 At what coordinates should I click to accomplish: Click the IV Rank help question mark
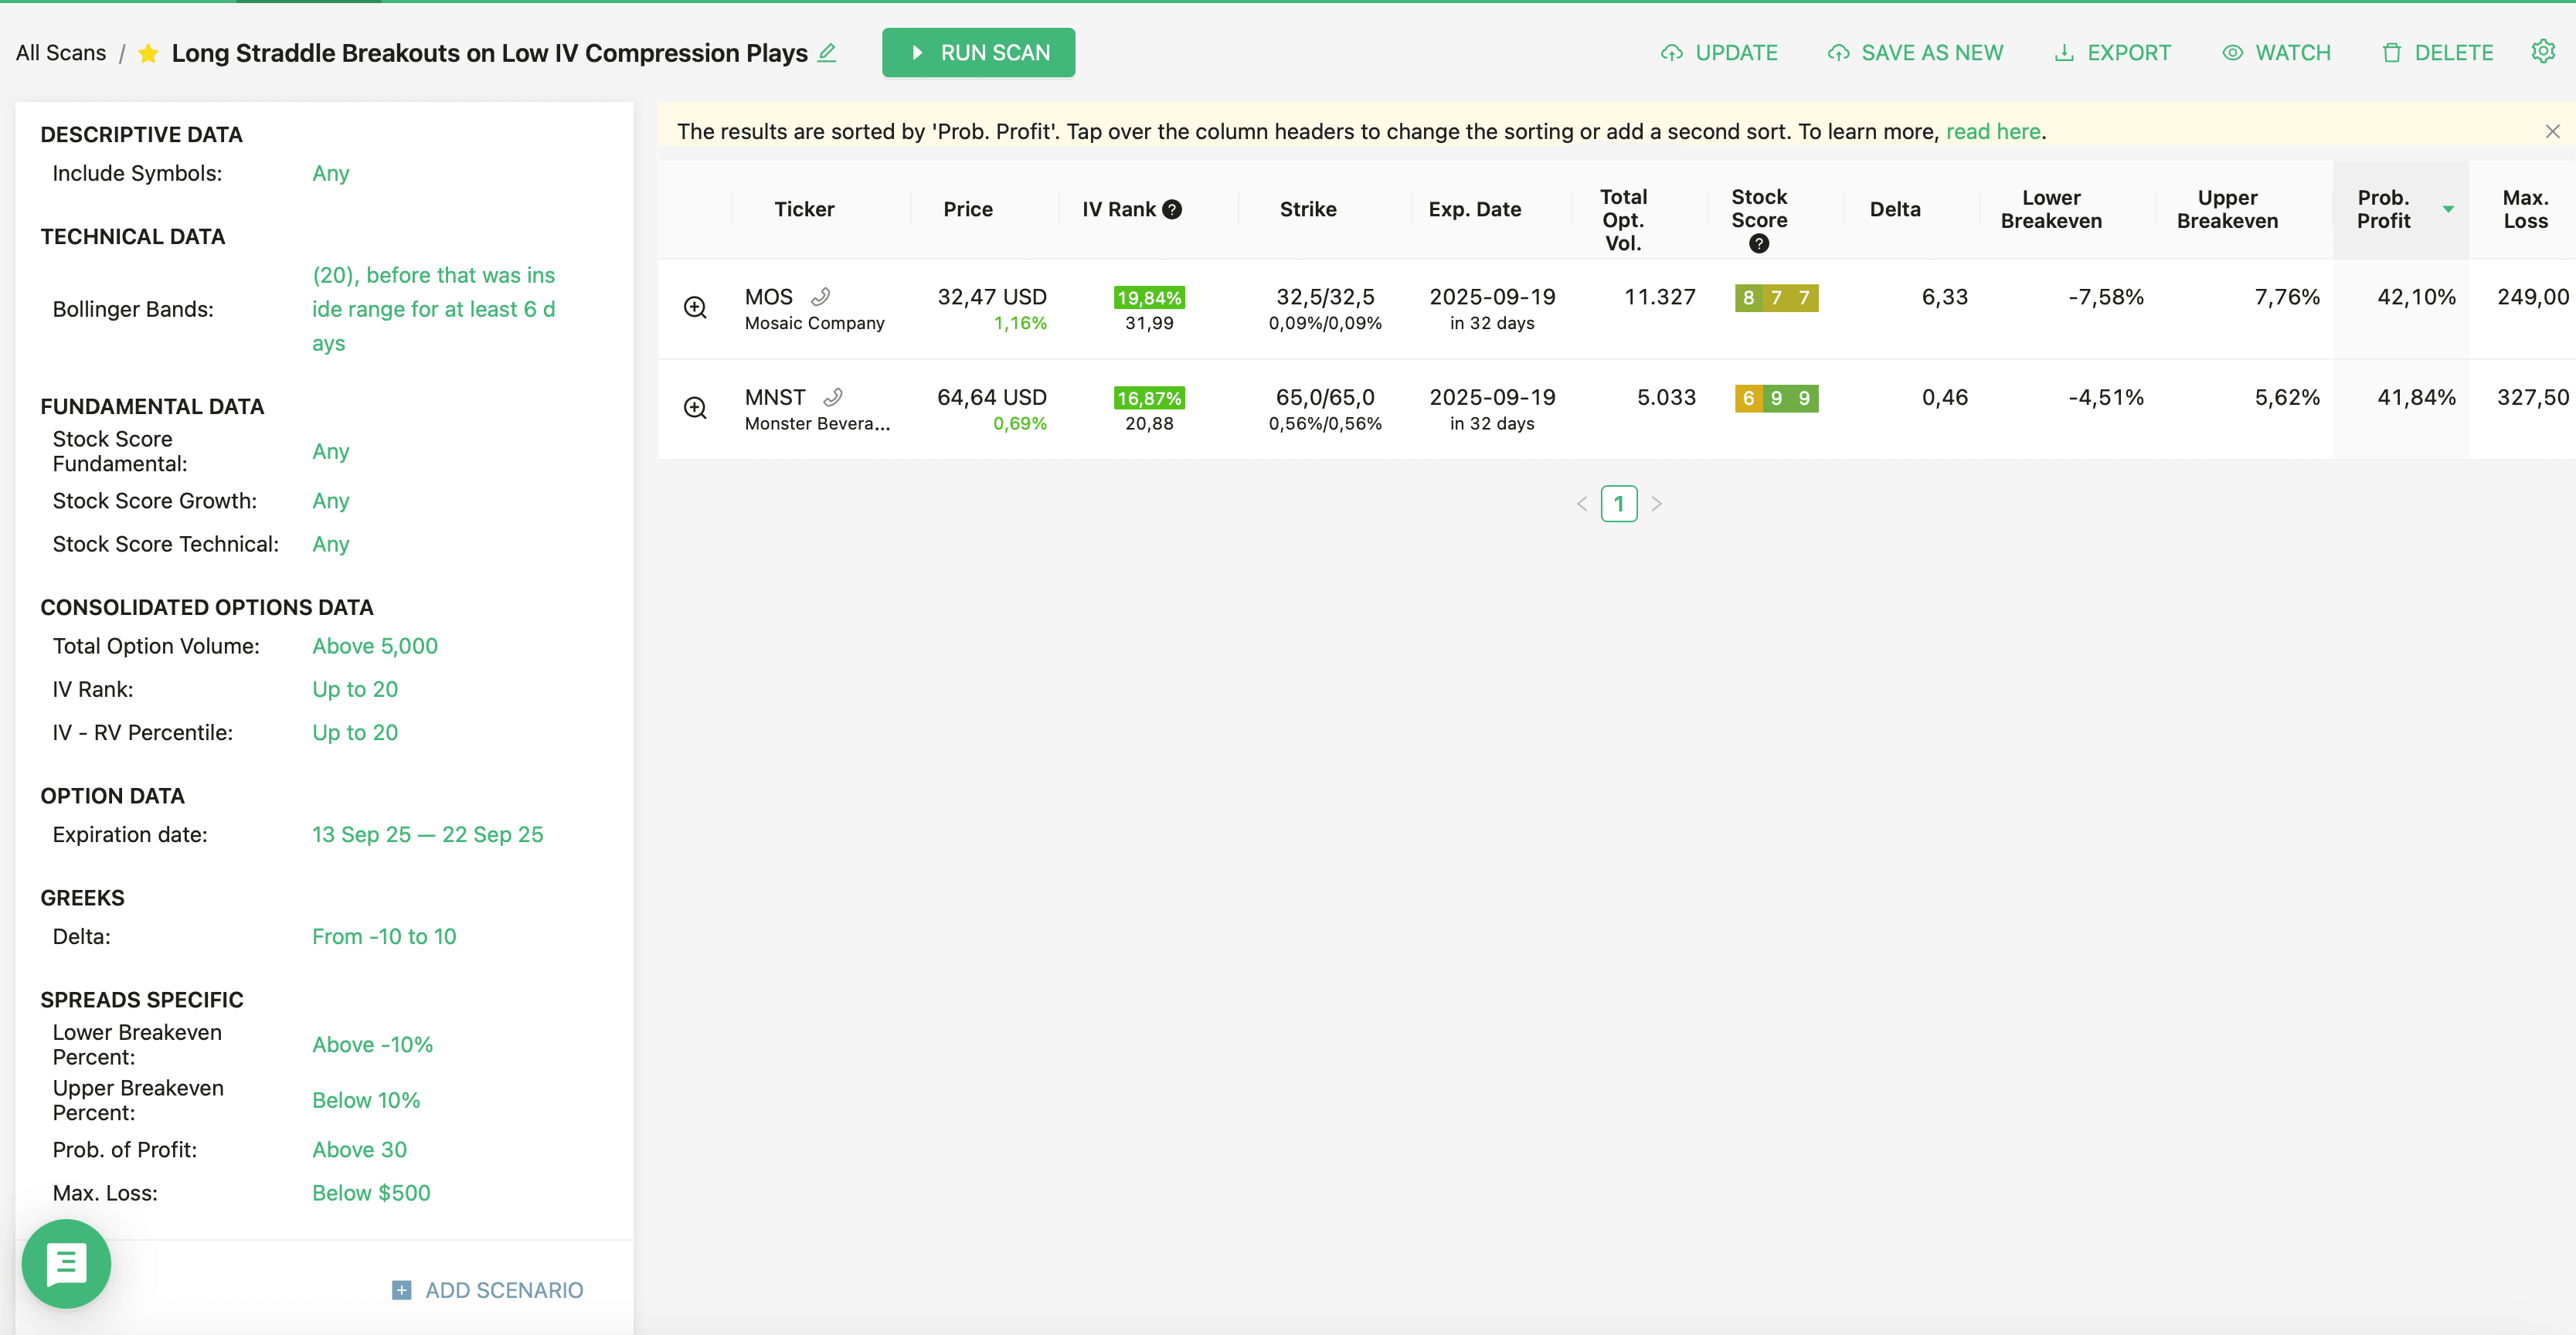1172,209
